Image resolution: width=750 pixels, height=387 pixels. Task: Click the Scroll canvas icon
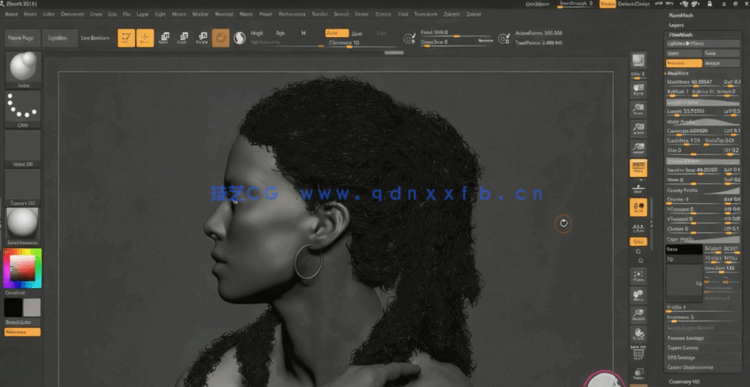tap(639, 90)
